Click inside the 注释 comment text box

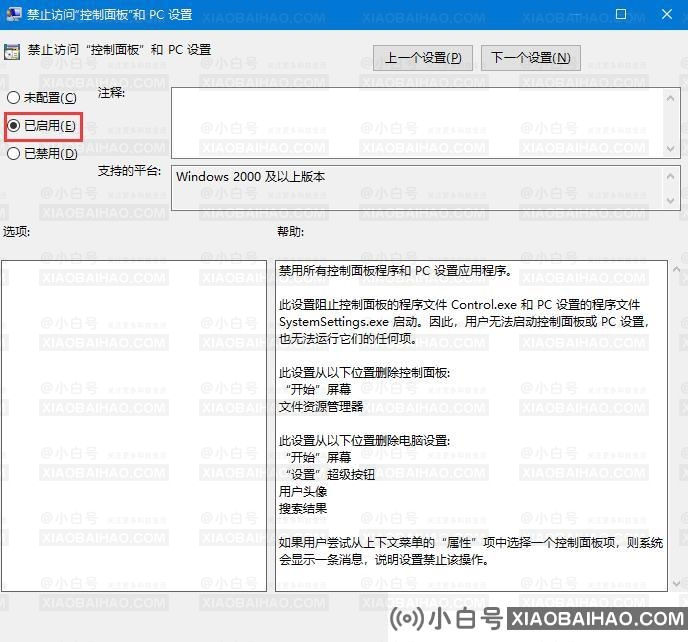pos(417,123)
